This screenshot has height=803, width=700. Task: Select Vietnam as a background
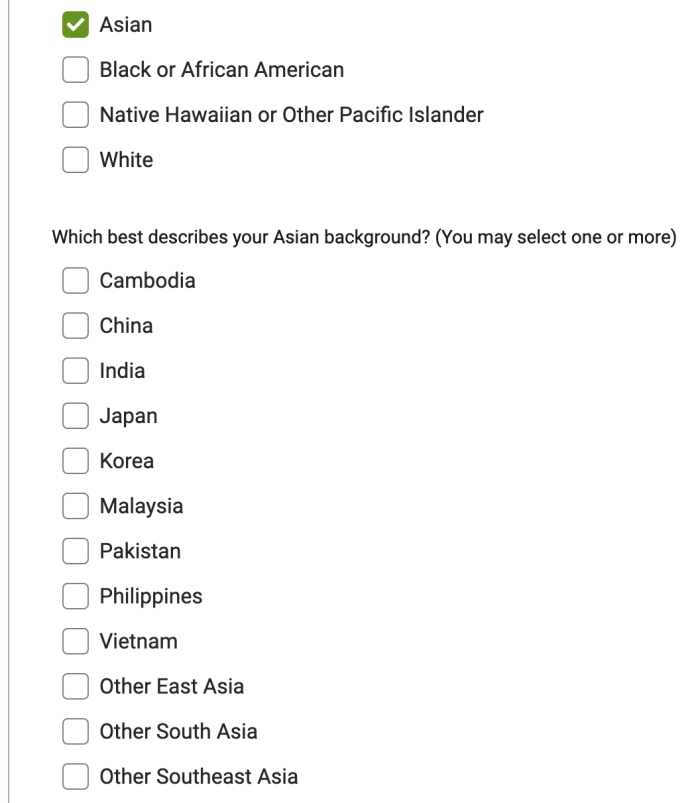[x=75, y=640]
